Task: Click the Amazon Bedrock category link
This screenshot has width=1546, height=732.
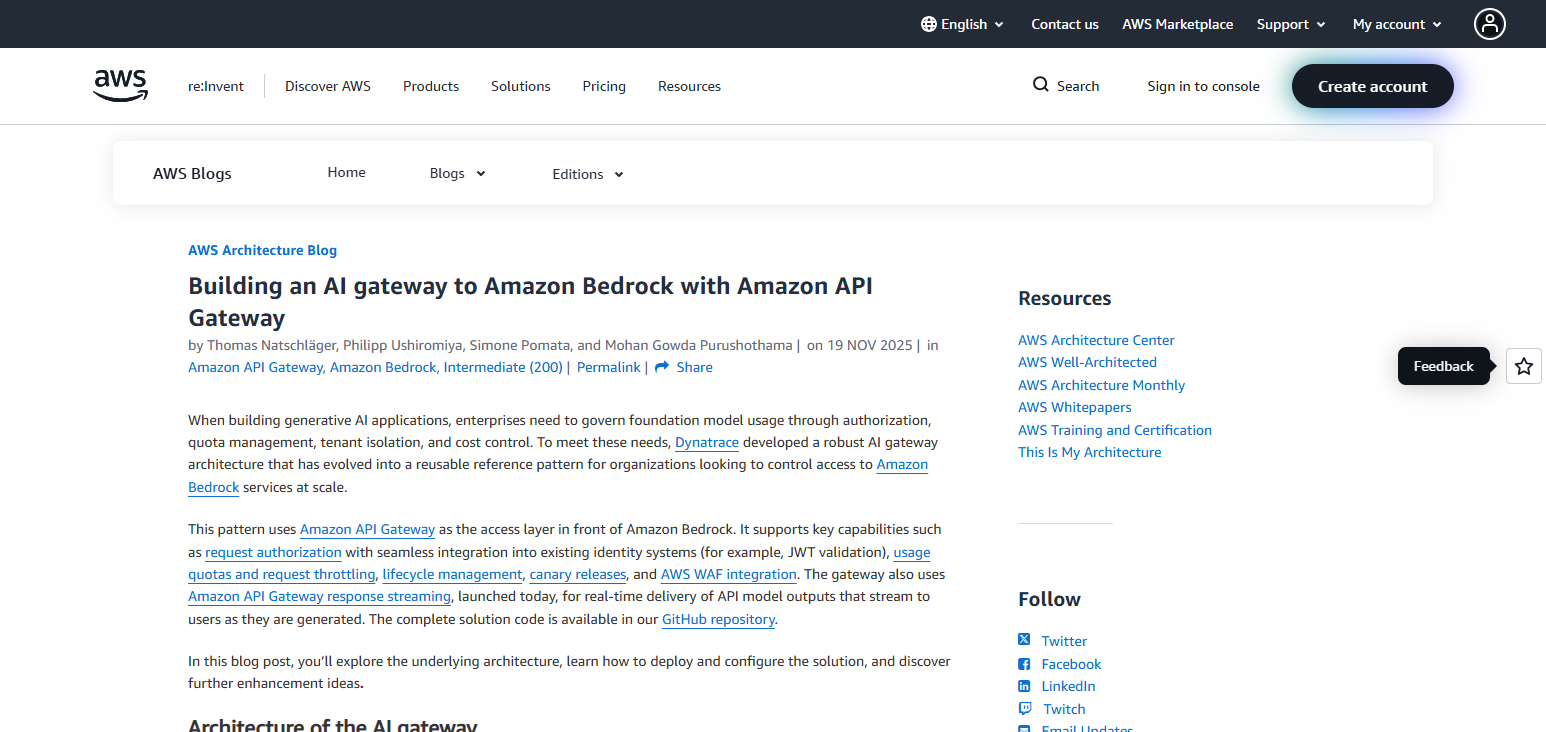Action: pos(383,367)
